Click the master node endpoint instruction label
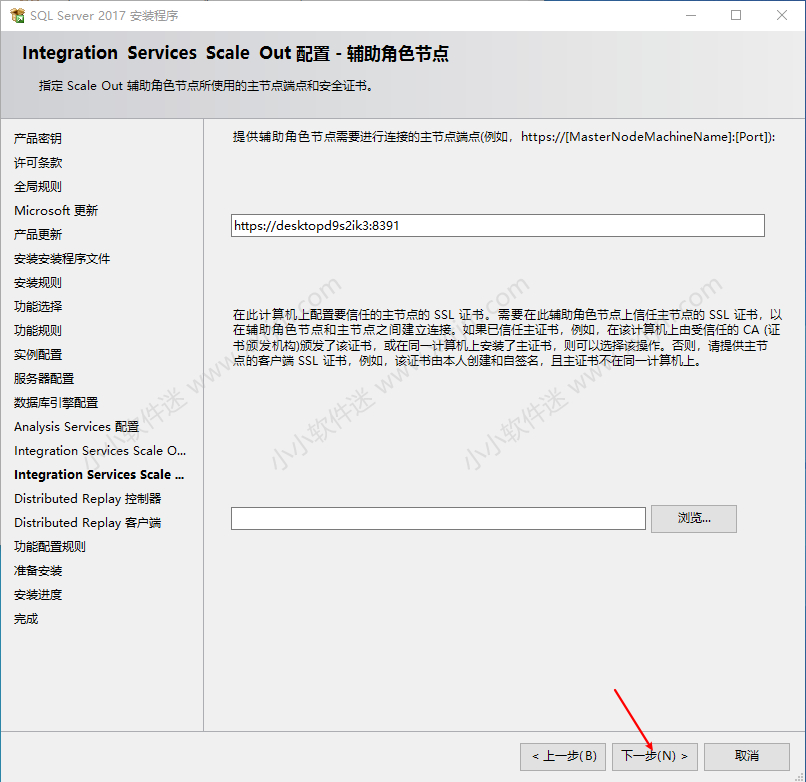This screenshot has width=806, height=782. click(504, 137)
